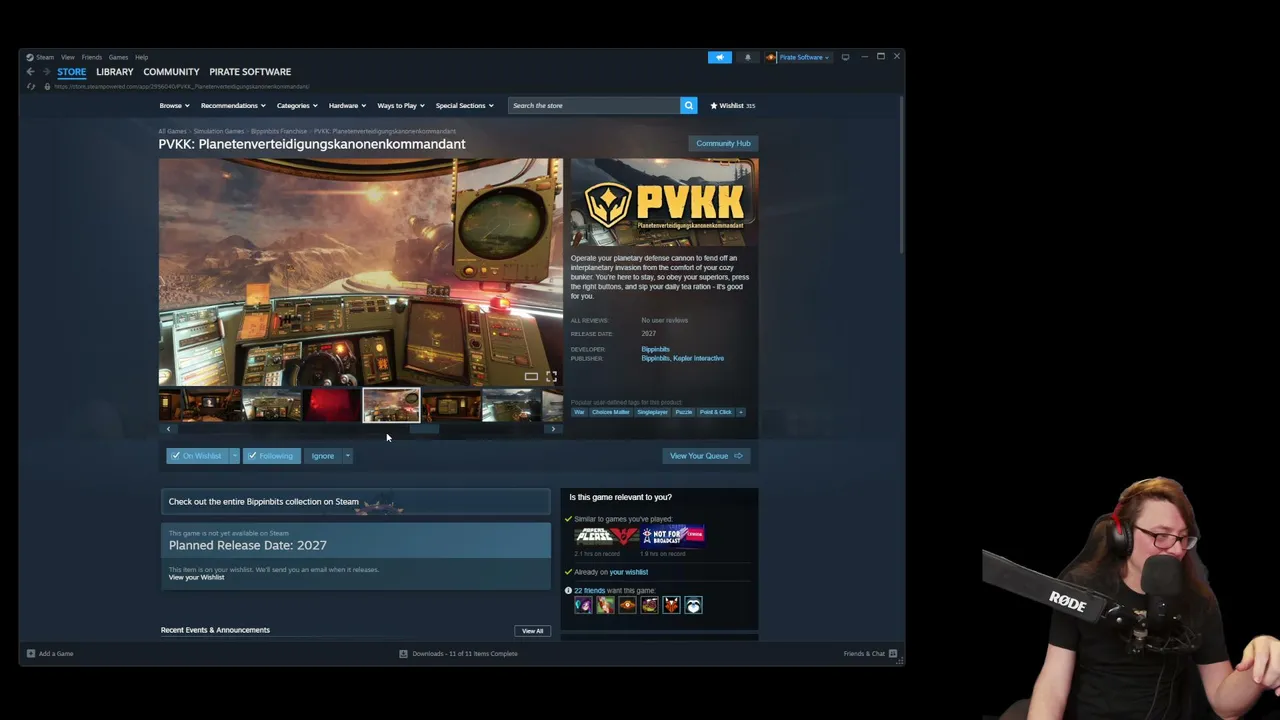The height and width of the screenshot is (720, 1280).
Task: Click View All events button
Action: click(x=532, y=631)
